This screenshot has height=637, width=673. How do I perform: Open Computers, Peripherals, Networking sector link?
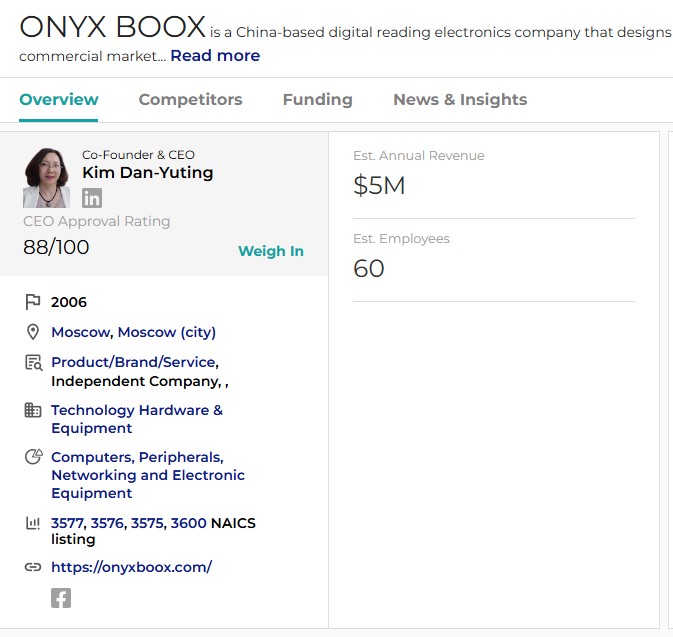[x=148, y=475]
